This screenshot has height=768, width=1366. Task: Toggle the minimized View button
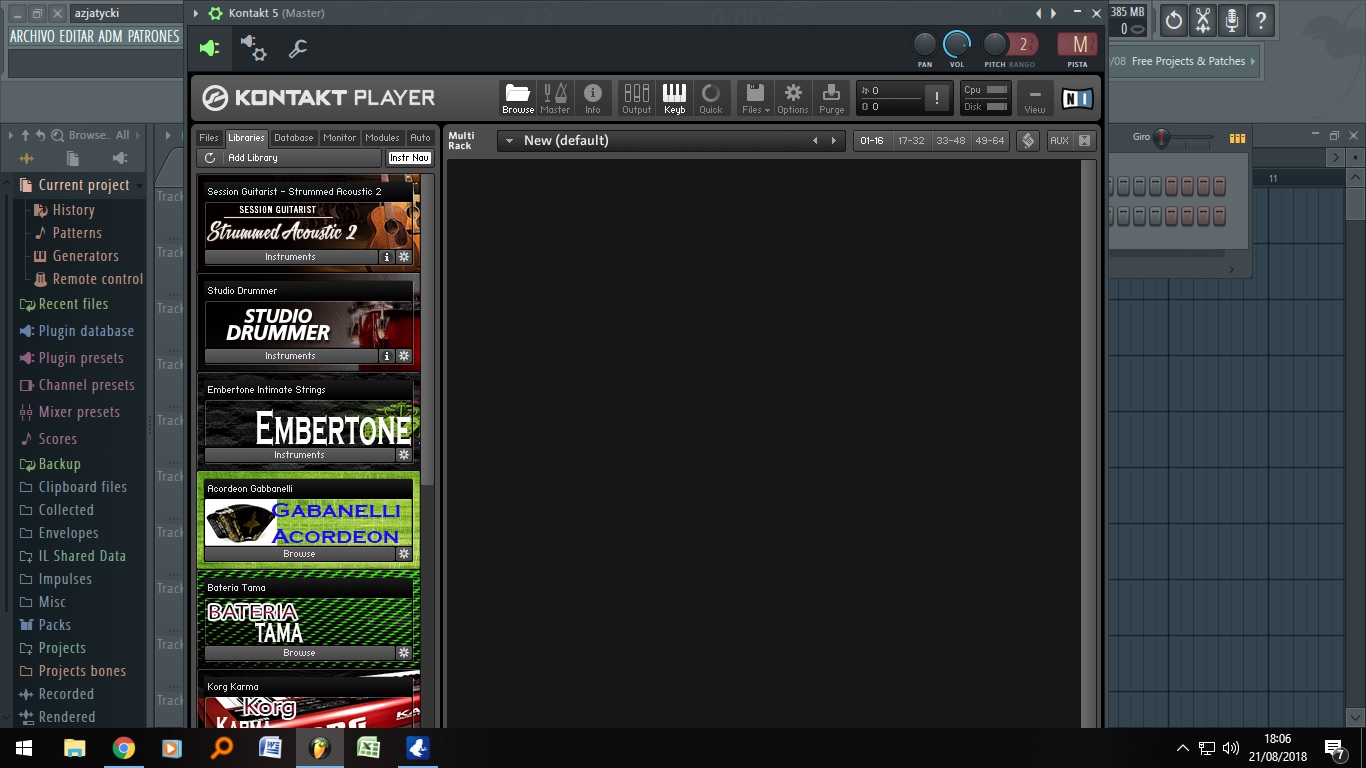[x=1035, y=98]
